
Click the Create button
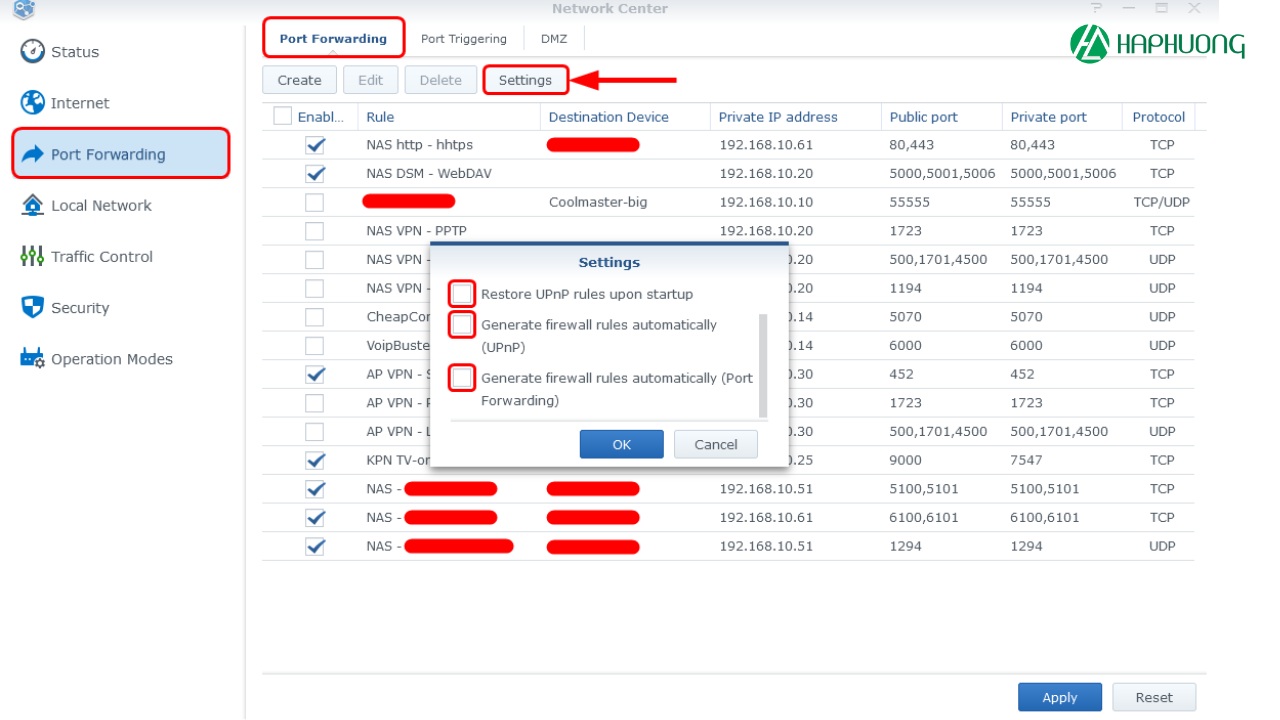pyautogui.click(x=299, y=80)
